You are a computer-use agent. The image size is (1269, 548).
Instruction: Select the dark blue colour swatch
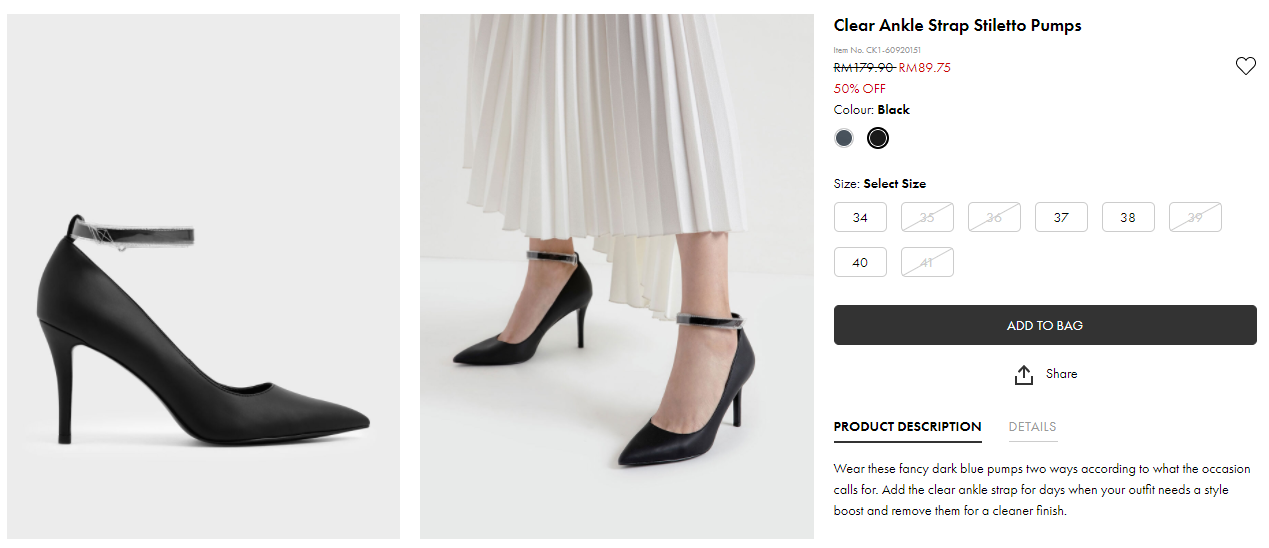coord(844,138)
